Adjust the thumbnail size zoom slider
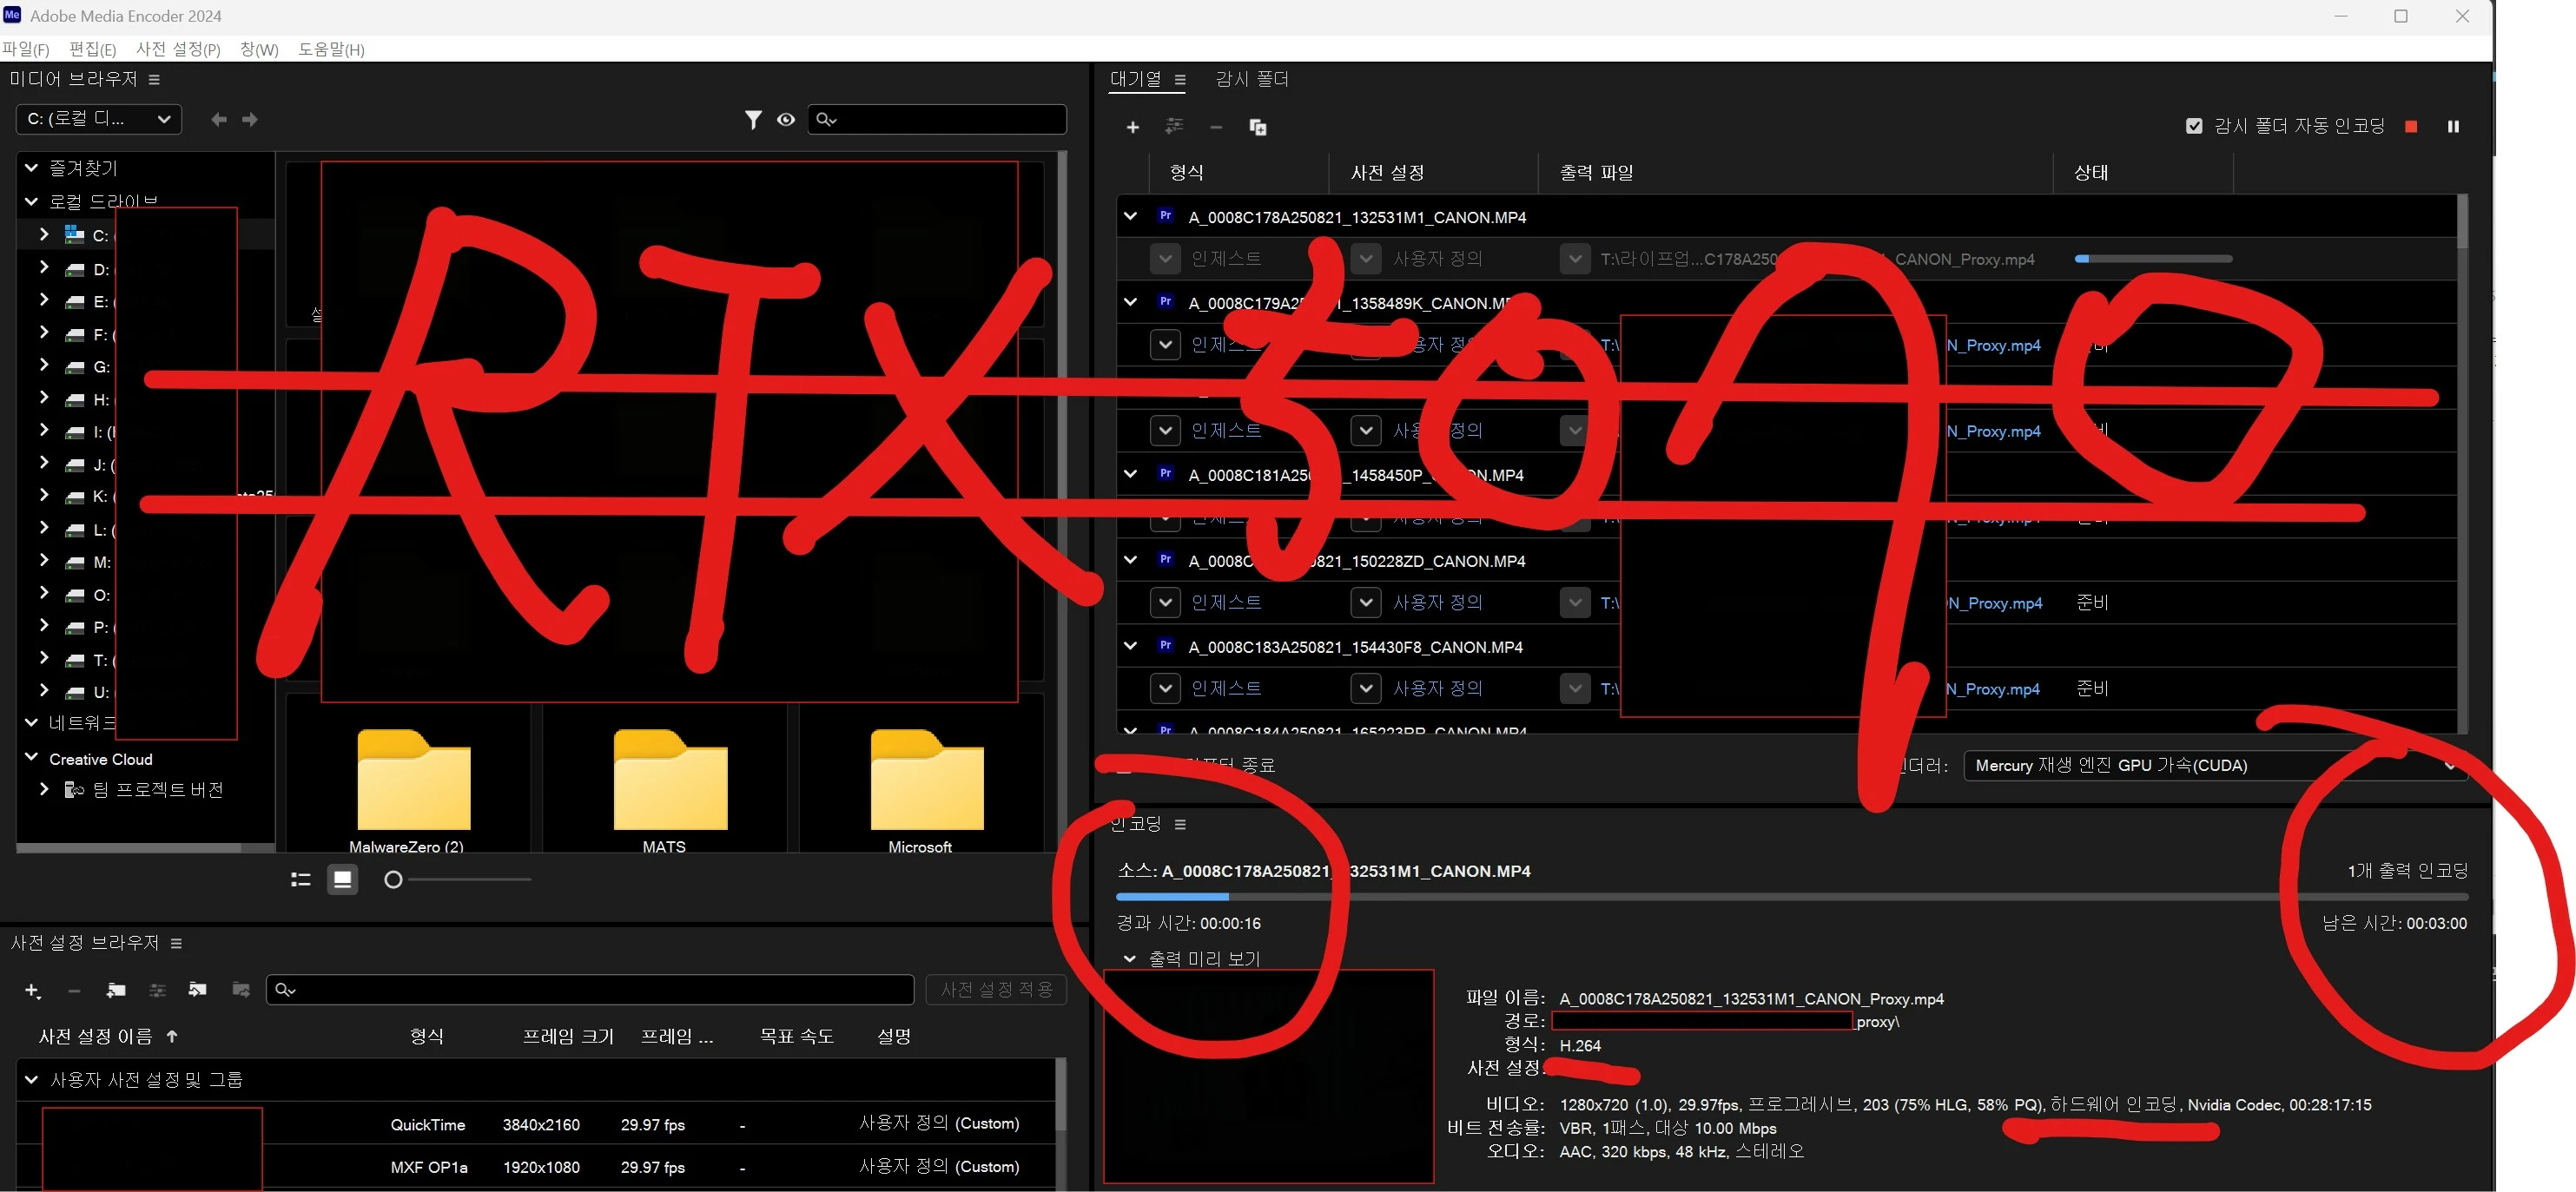The width and height of the screenshot is (2576, 1192). point(394,880)
